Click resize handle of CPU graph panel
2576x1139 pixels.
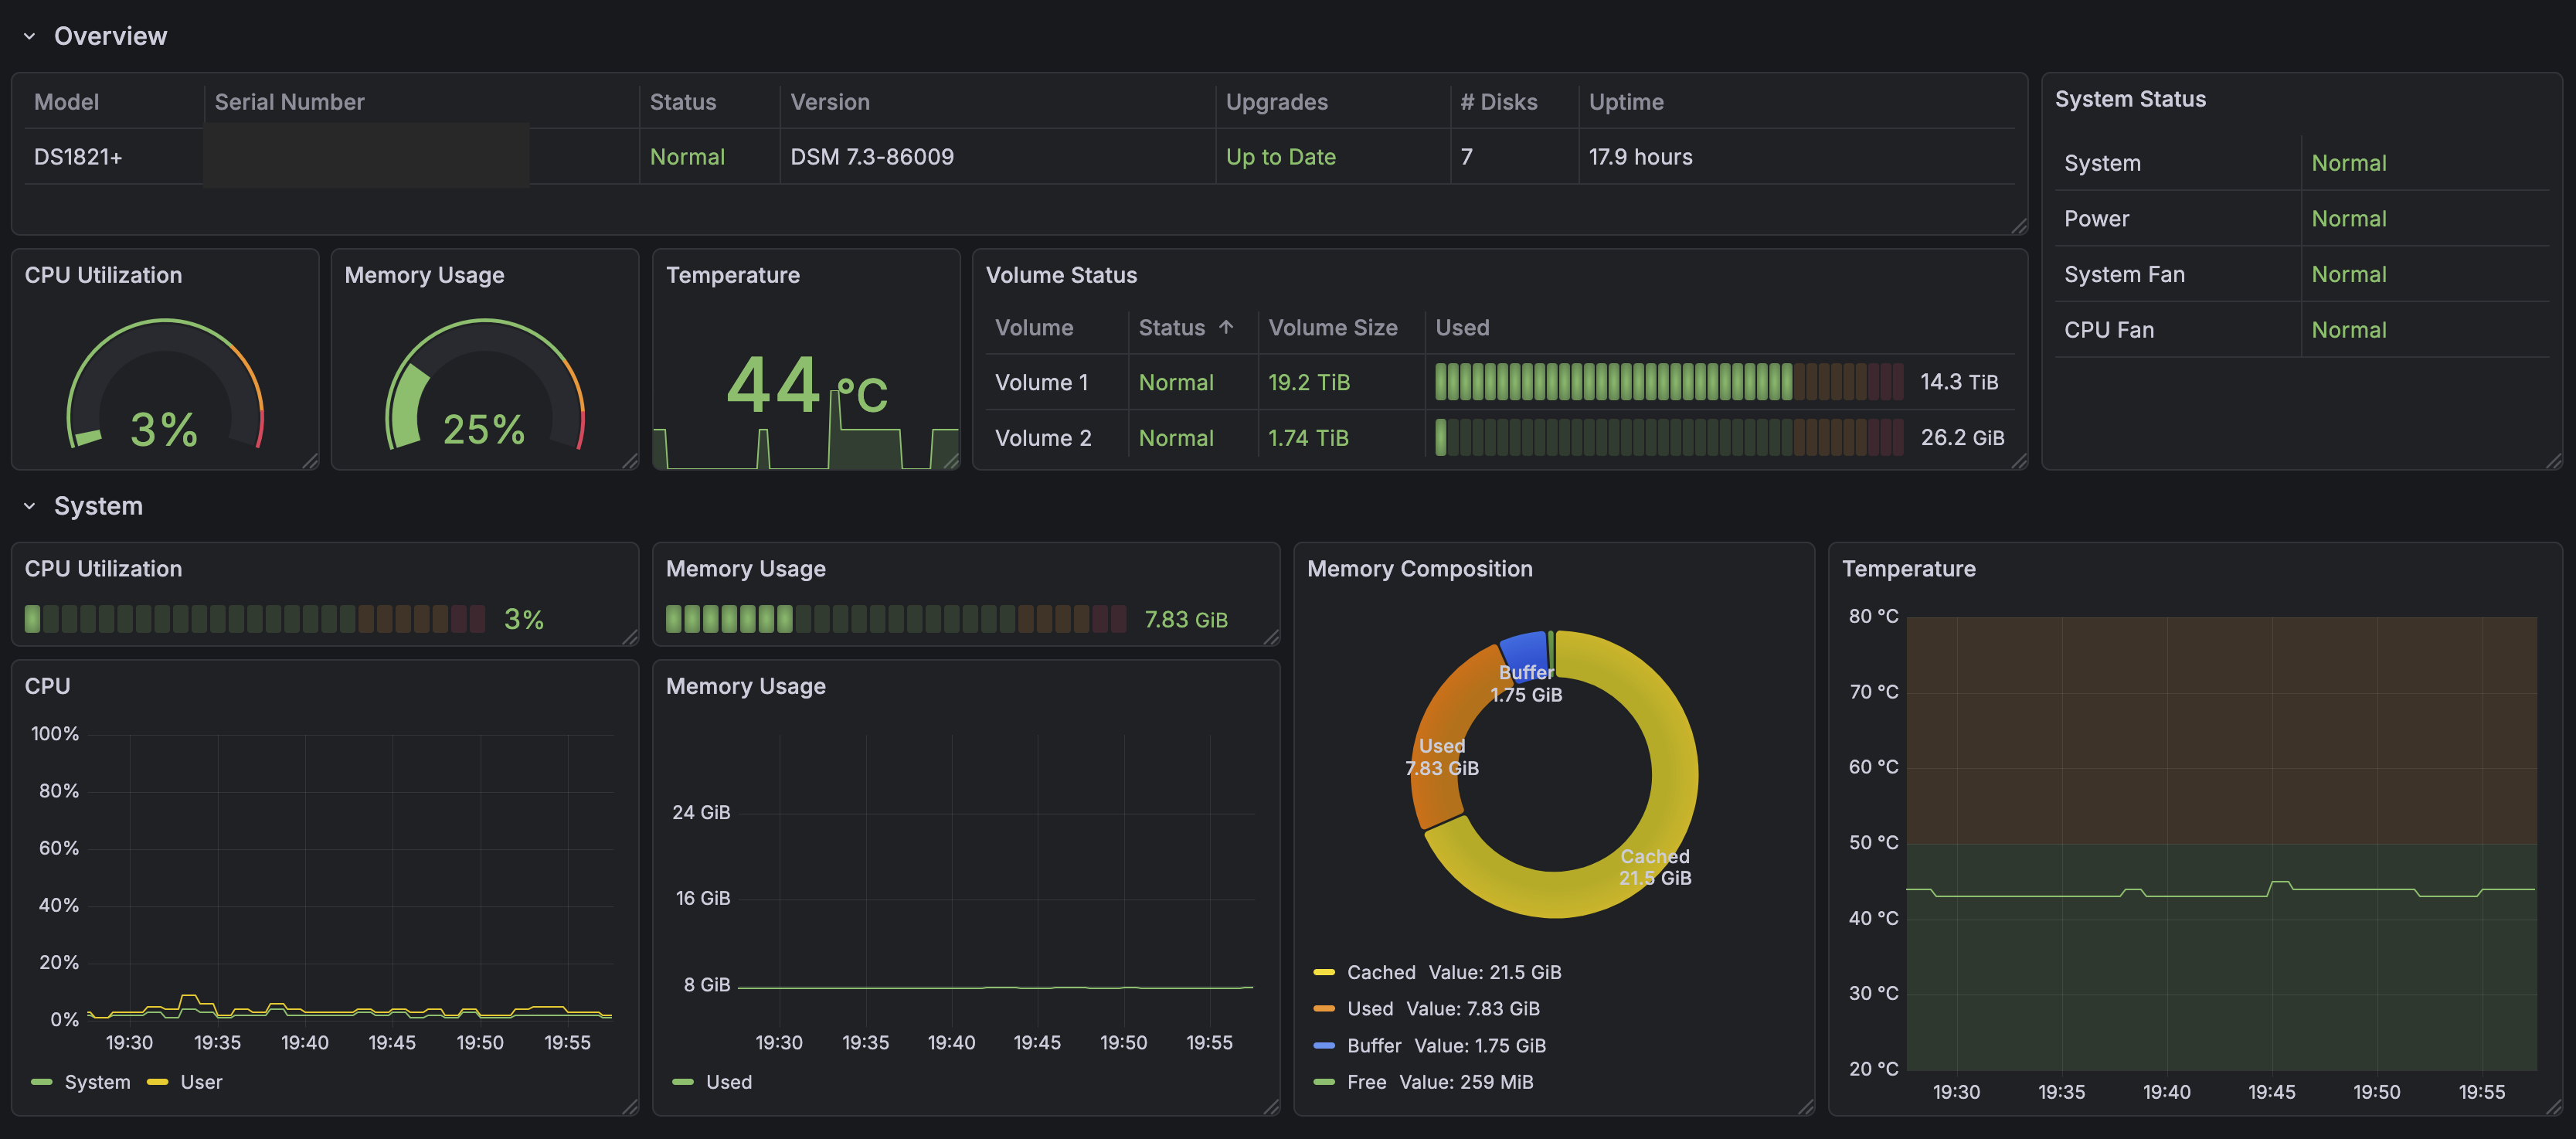(x=630, y=1106)
